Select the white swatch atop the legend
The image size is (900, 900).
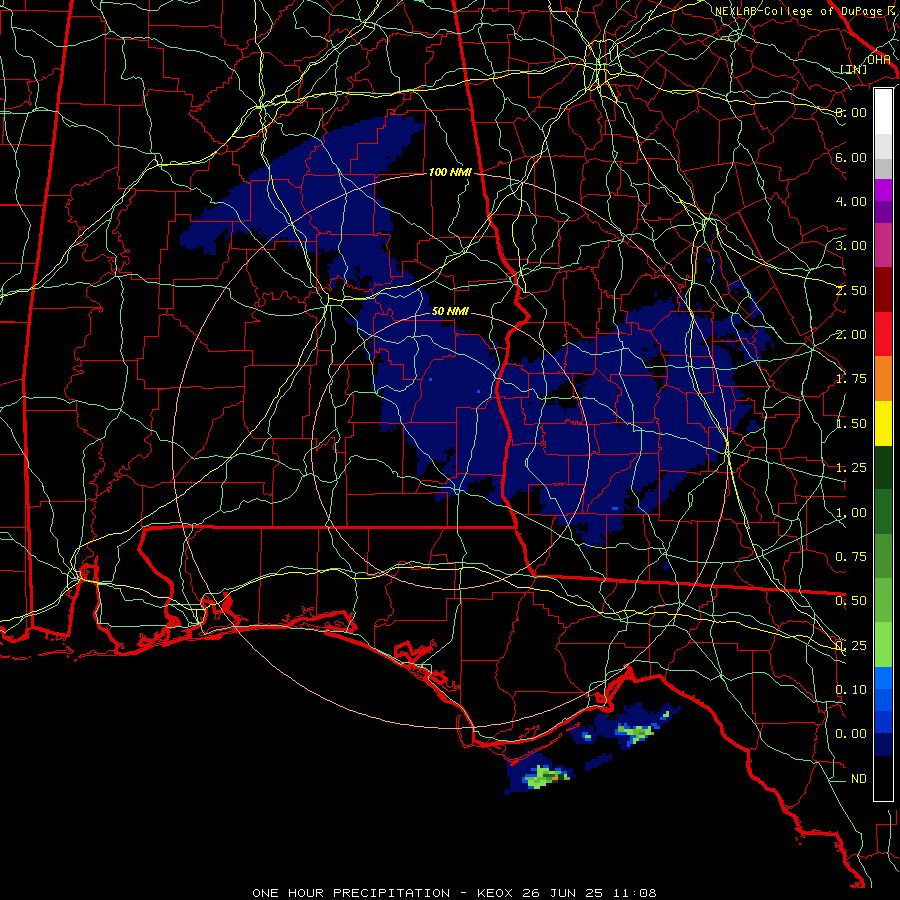coord(883,112)
